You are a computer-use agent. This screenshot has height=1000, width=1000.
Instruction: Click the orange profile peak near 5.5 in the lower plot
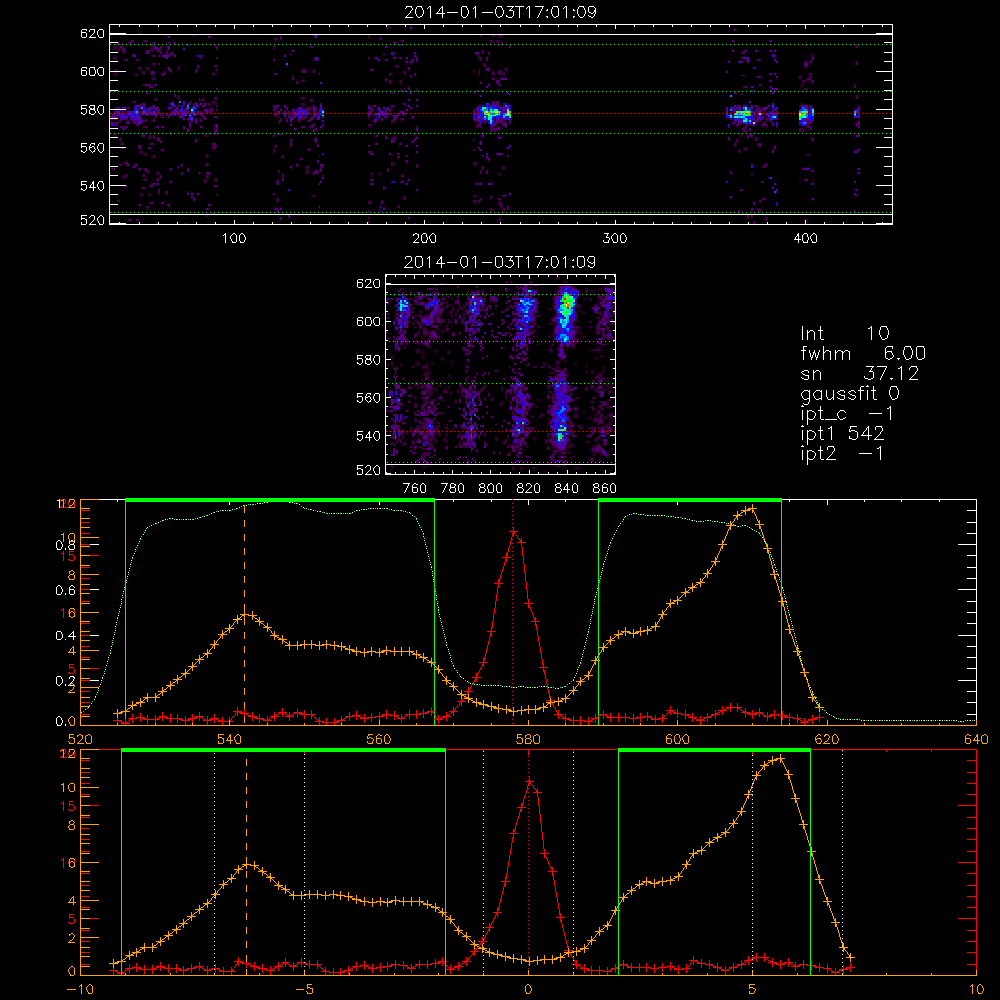780,758
